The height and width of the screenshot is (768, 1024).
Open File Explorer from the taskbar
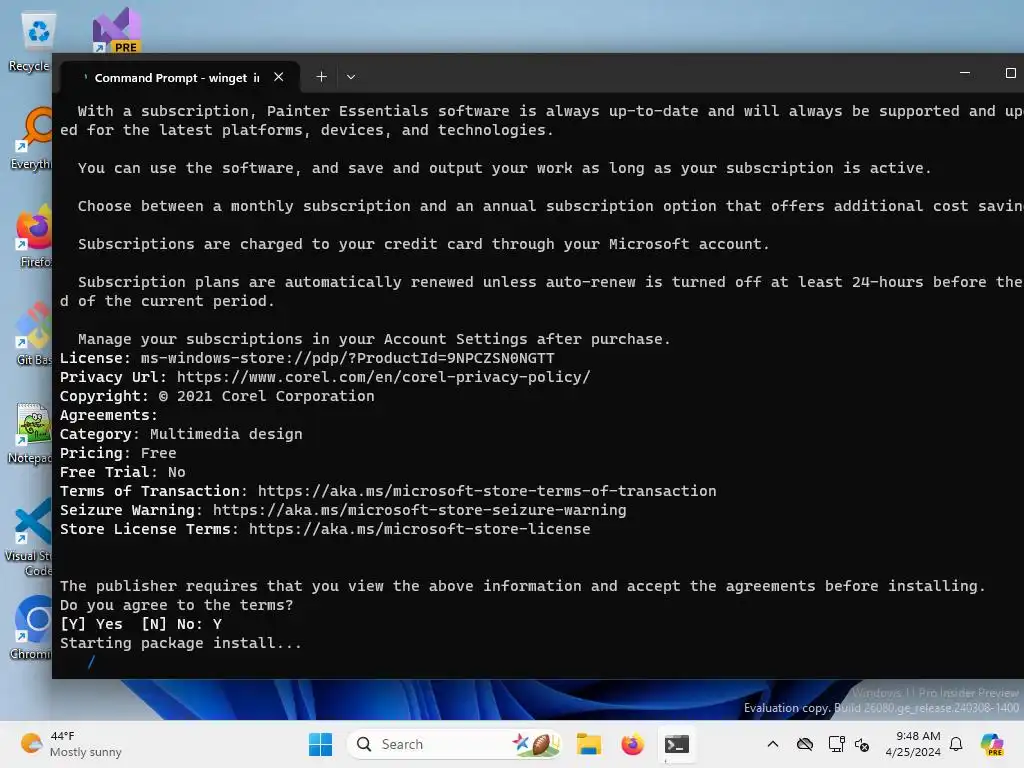point(588,744)
